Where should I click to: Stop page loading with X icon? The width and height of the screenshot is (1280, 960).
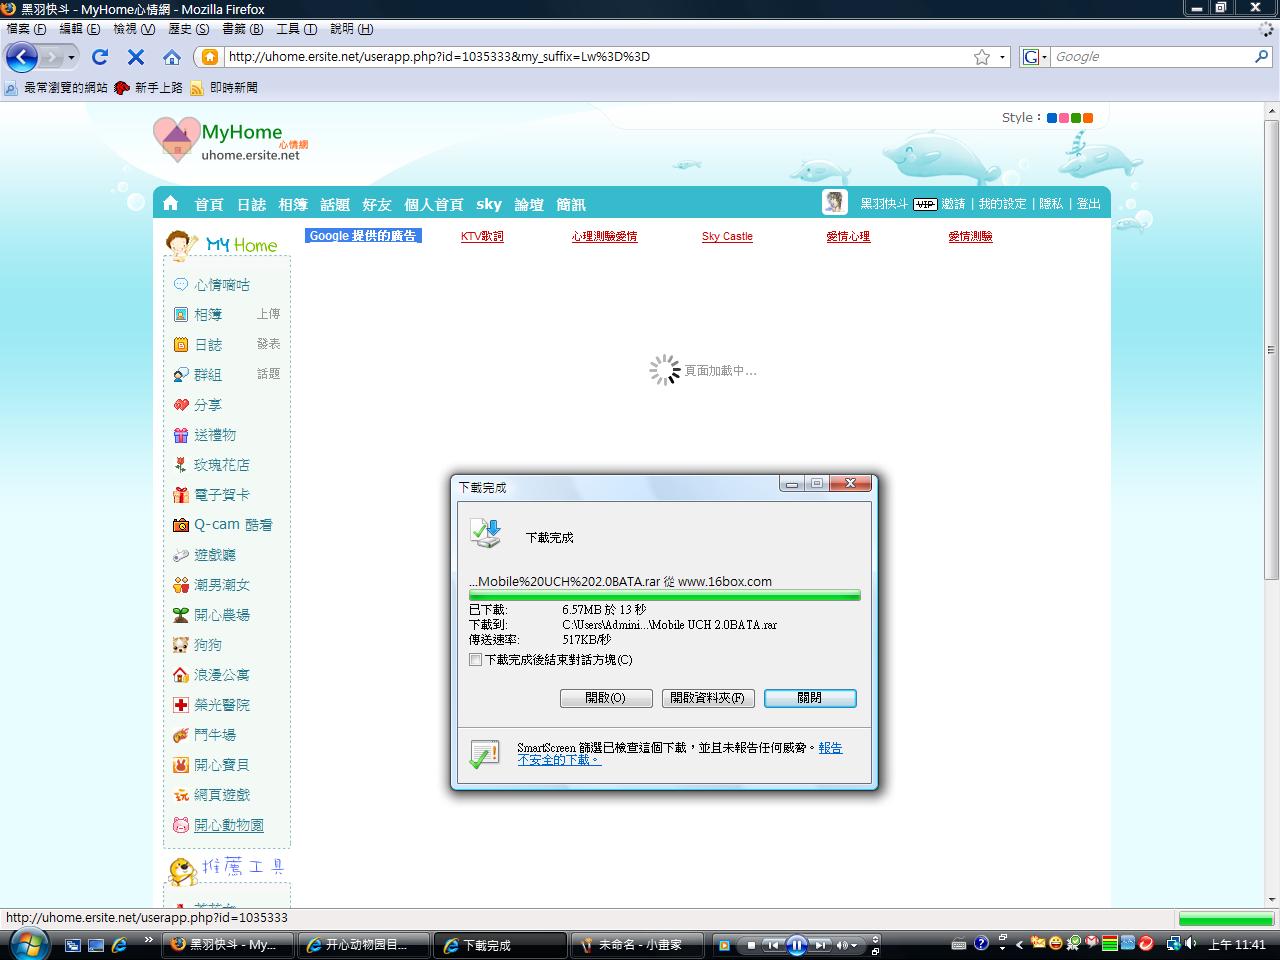[136, 57]
